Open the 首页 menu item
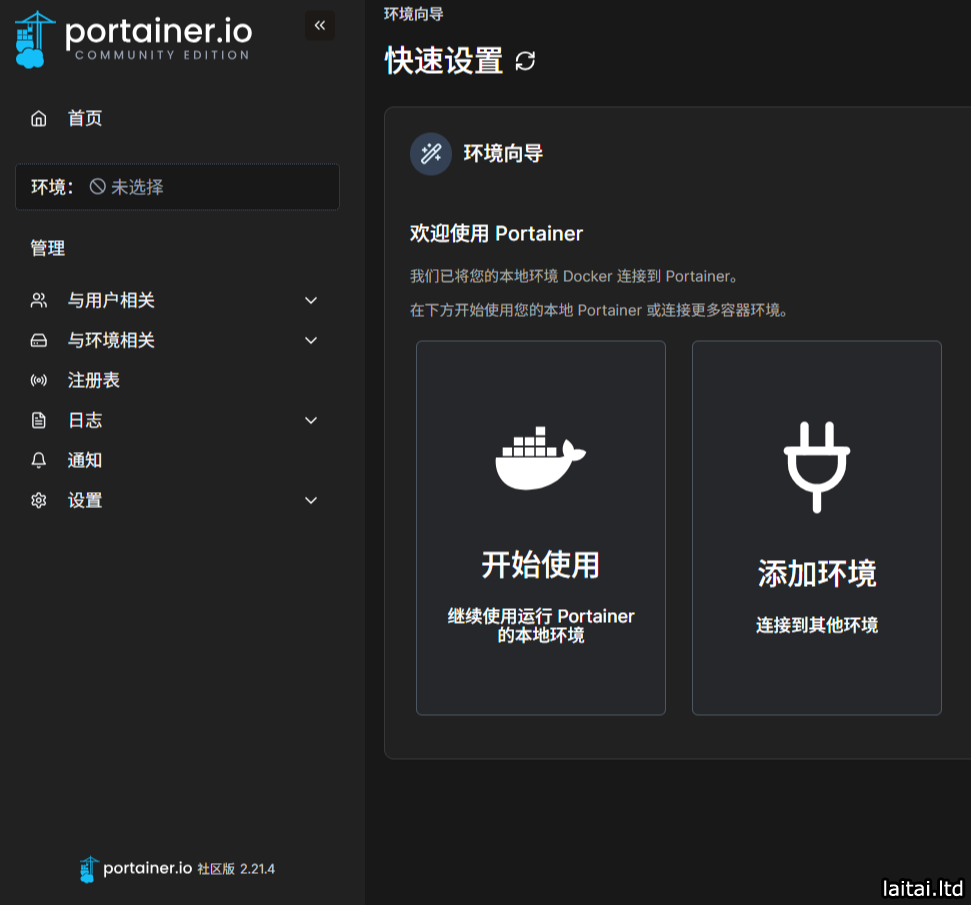Image resolution: width=971 pixels, height=905 pixels. pyautogui.click(x=85, y=119)
